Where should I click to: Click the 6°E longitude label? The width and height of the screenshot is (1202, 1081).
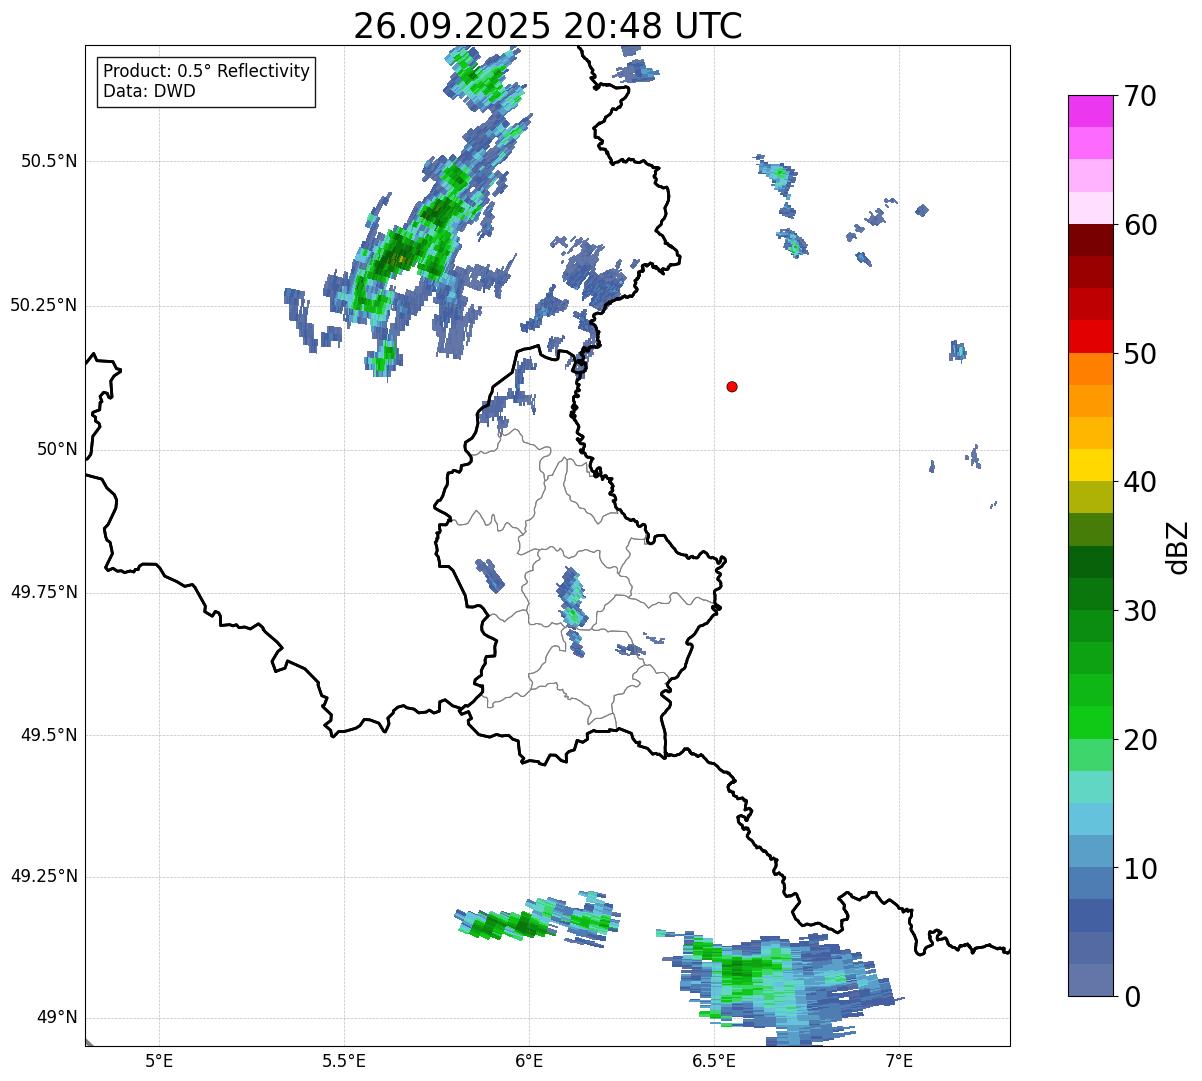point(529,1061)
